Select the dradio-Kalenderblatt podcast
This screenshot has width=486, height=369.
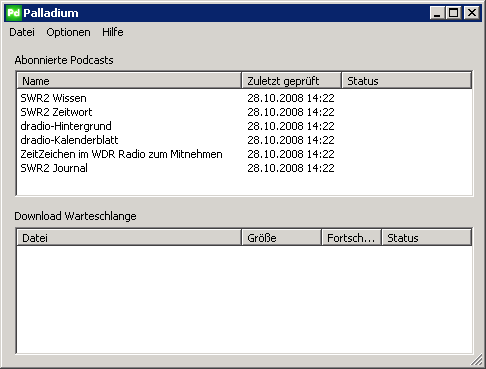[x=69, y=140]
